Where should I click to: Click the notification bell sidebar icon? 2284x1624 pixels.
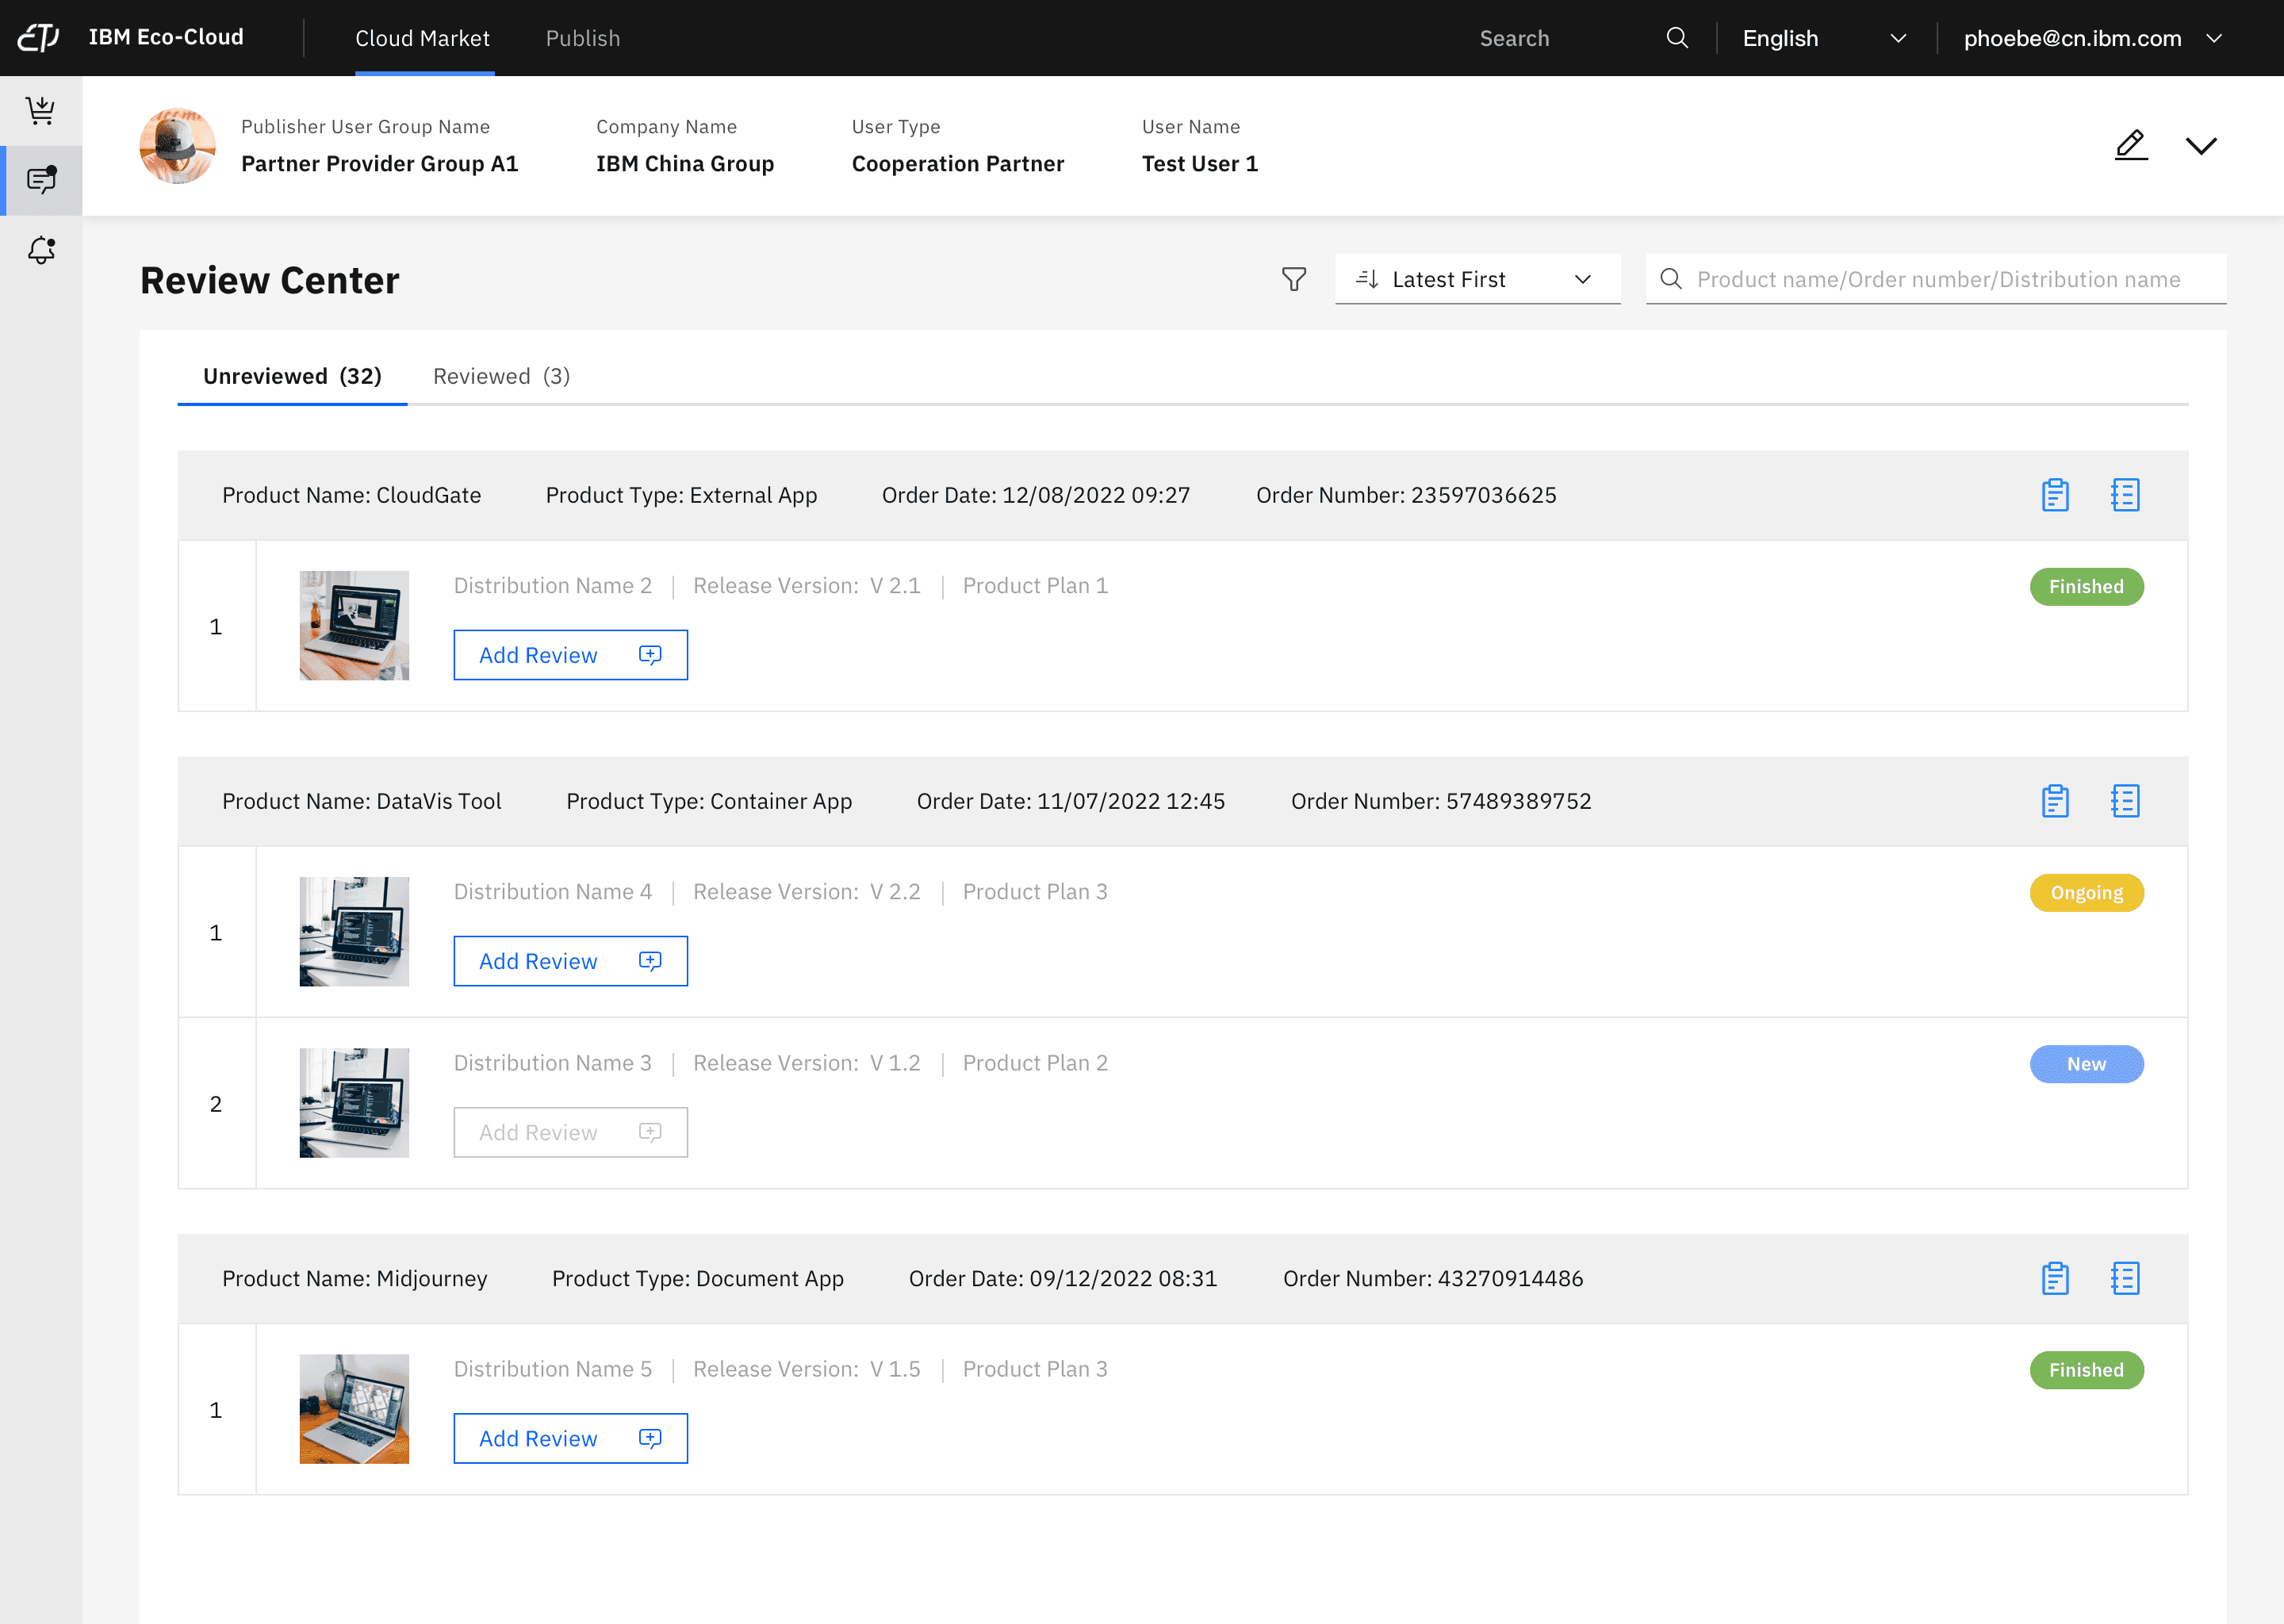point(41,250)
